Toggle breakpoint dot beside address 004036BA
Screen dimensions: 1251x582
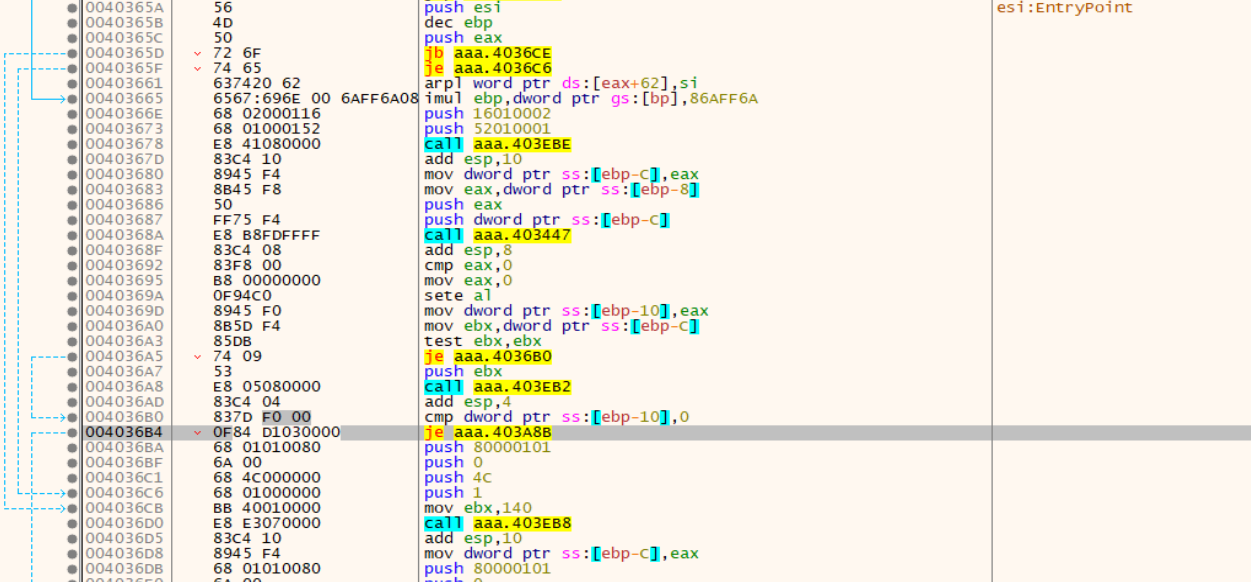pyautogui.click(x=72, y=447)
